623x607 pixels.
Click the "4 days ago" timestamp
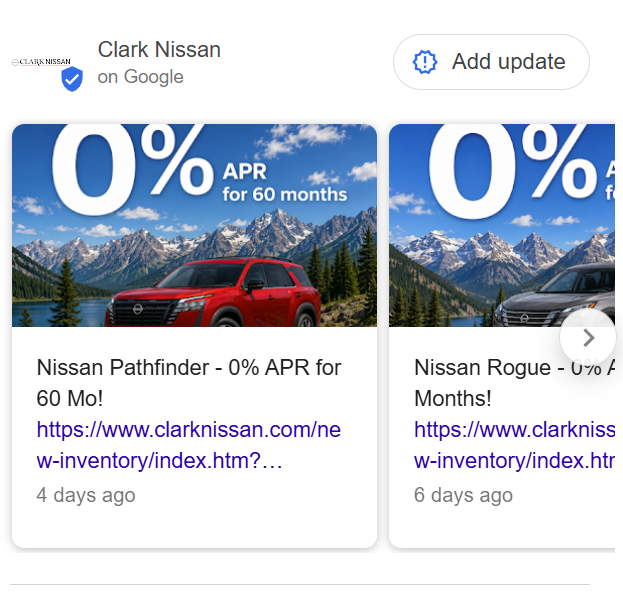tap(86, 495)
